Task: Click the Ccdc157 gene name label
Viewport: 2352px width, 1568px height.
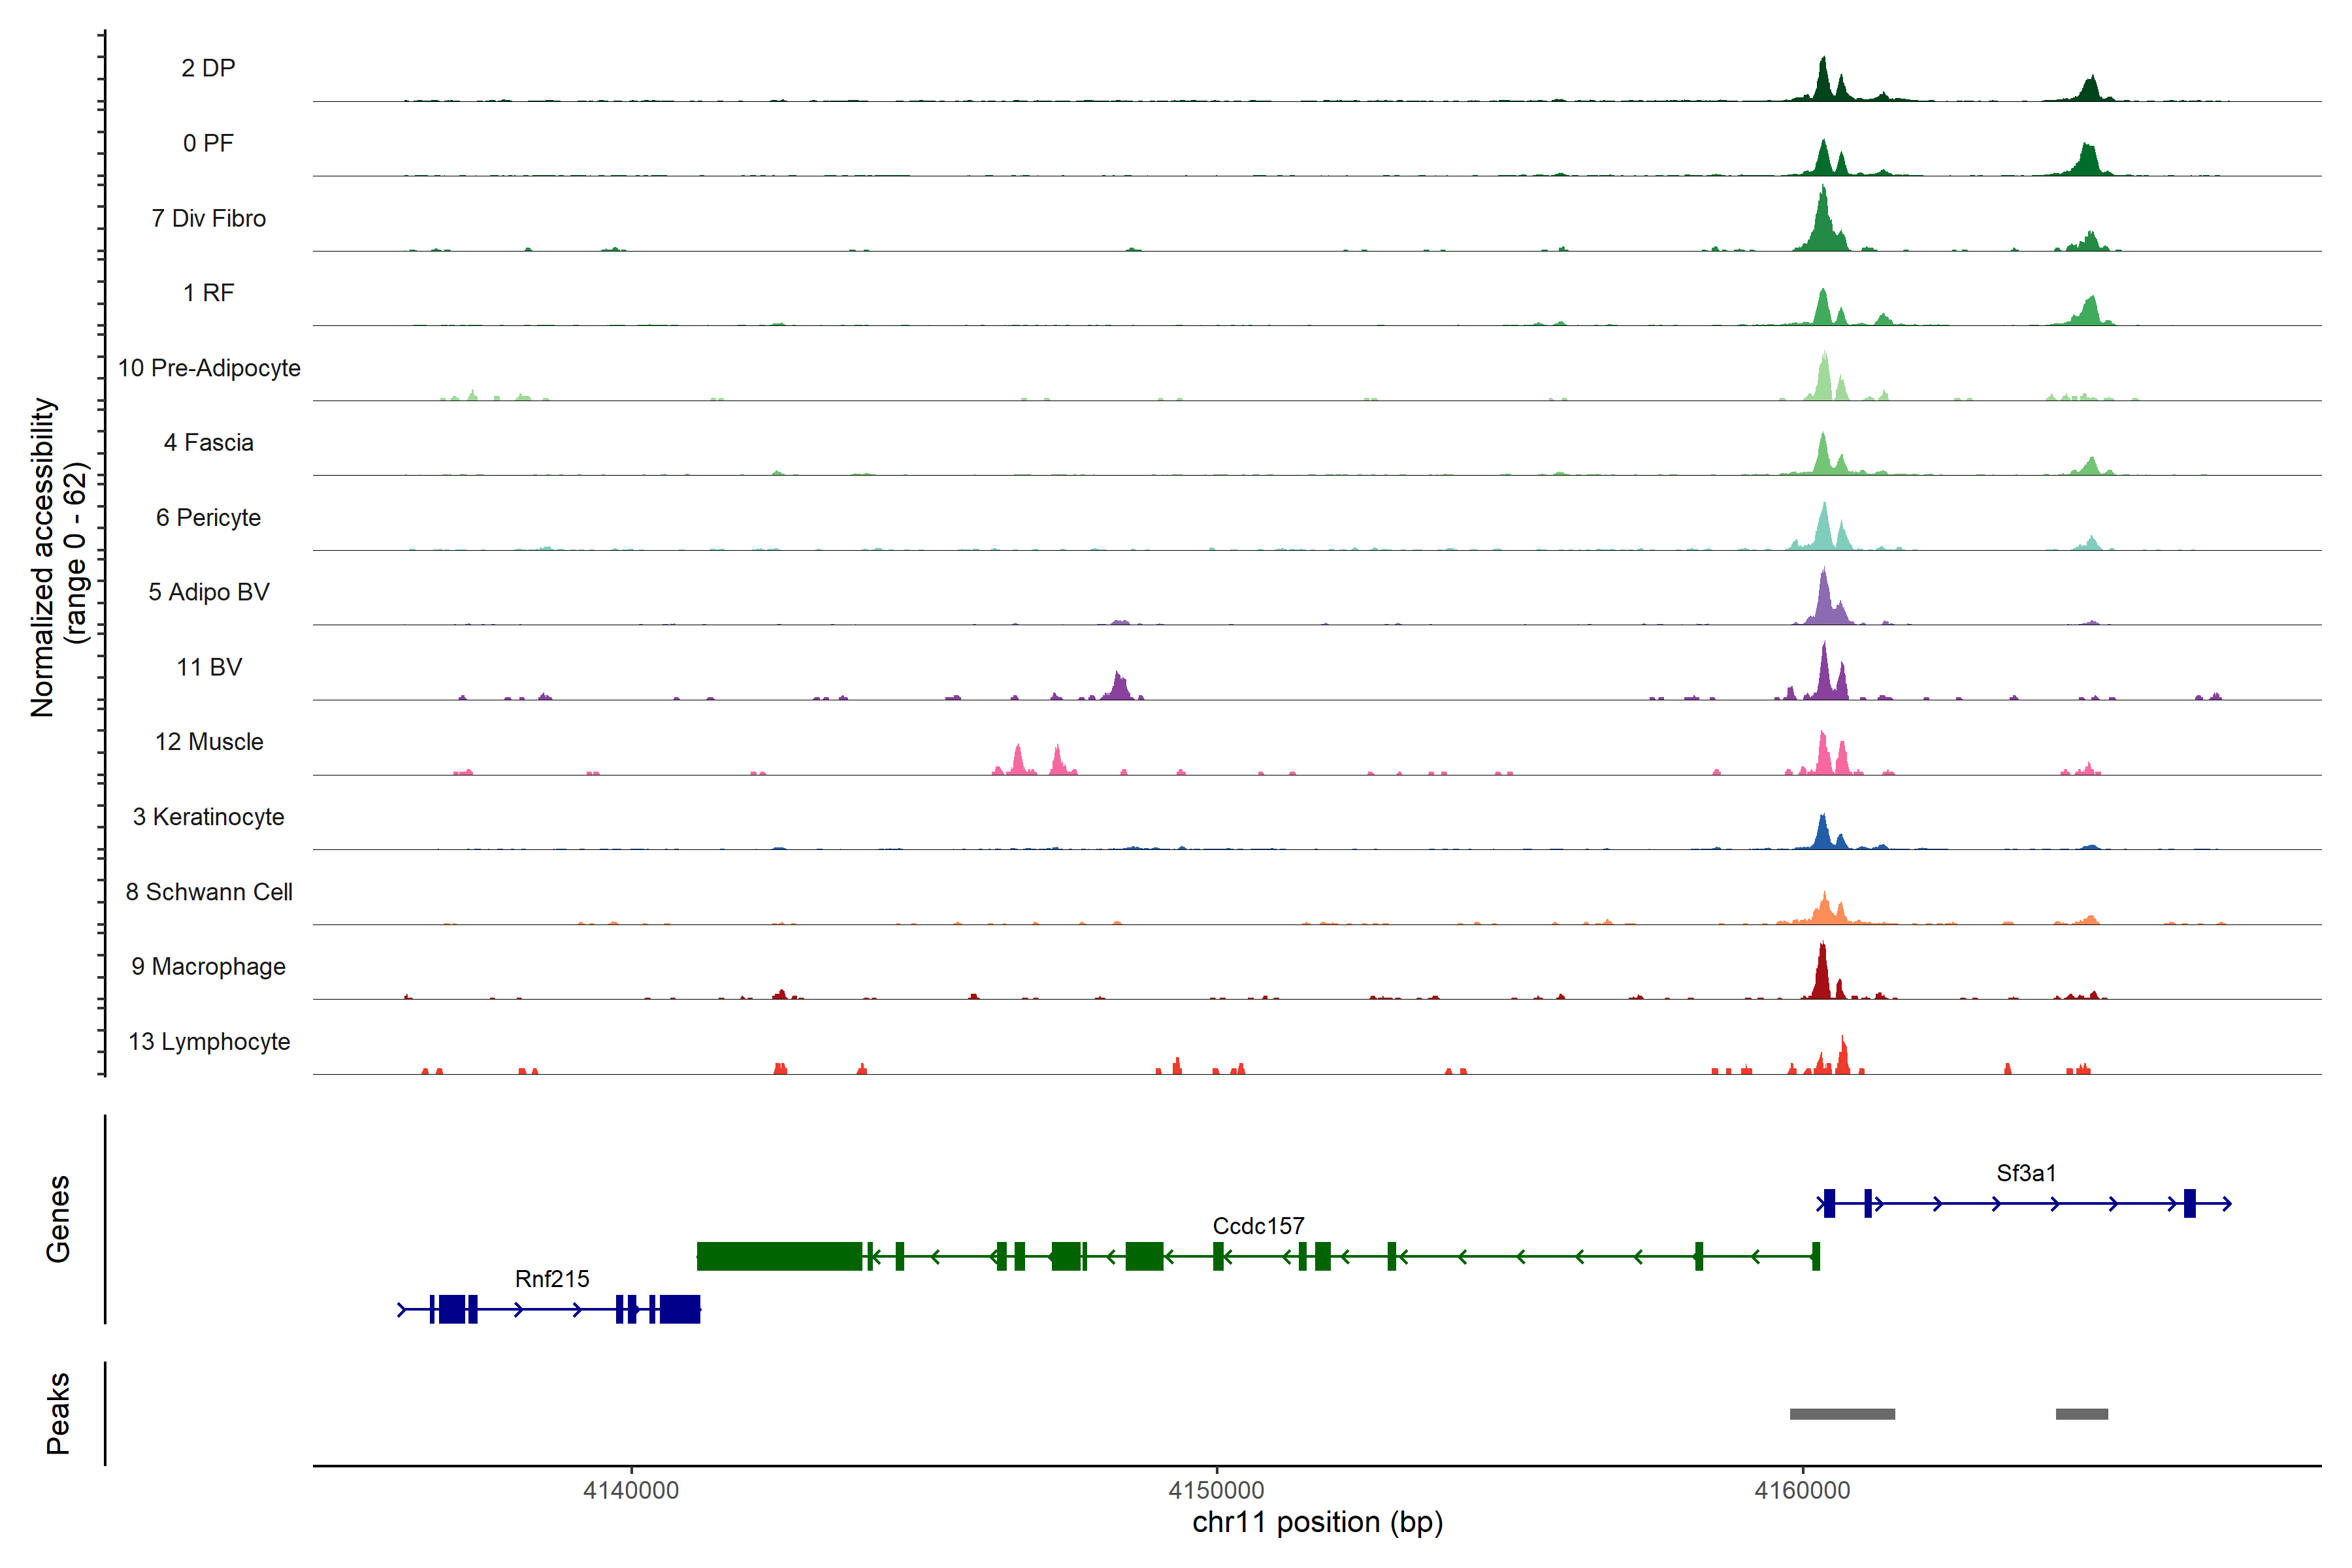Action: tap(1258, 1226)
